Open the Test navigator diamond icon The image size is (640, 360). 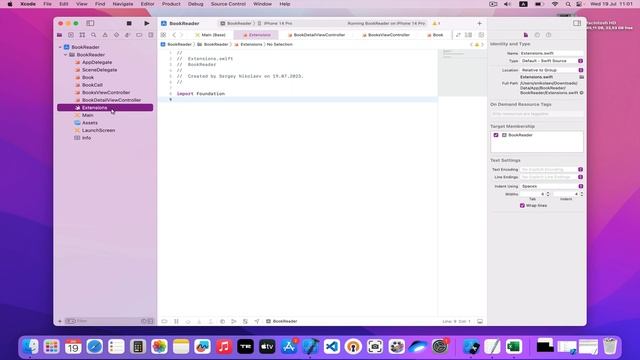pos(116,35)
